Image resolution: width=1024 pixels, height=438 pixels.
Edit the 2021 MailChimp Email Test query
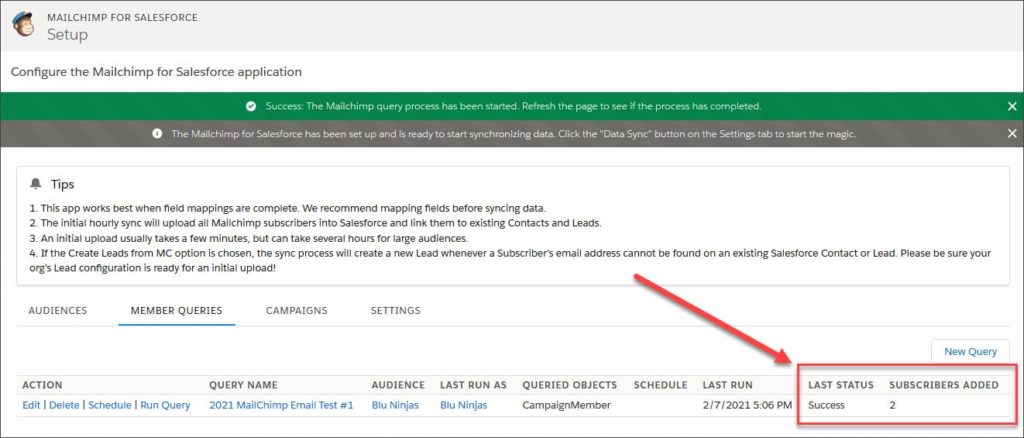pos(31,405)
